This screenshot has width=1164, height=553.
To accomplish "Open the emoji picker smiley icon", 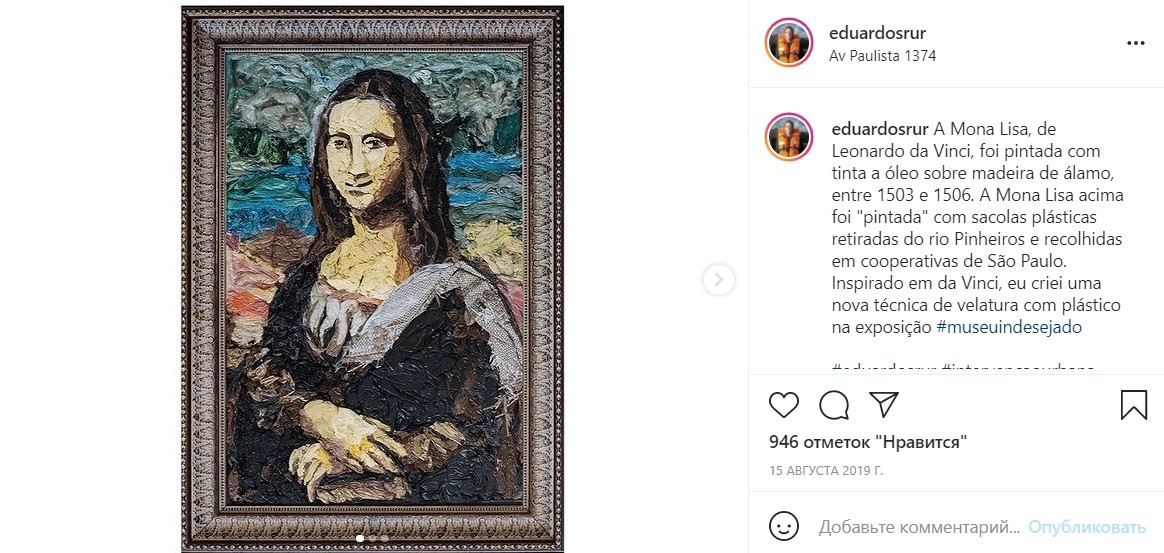I will [784, 526].
